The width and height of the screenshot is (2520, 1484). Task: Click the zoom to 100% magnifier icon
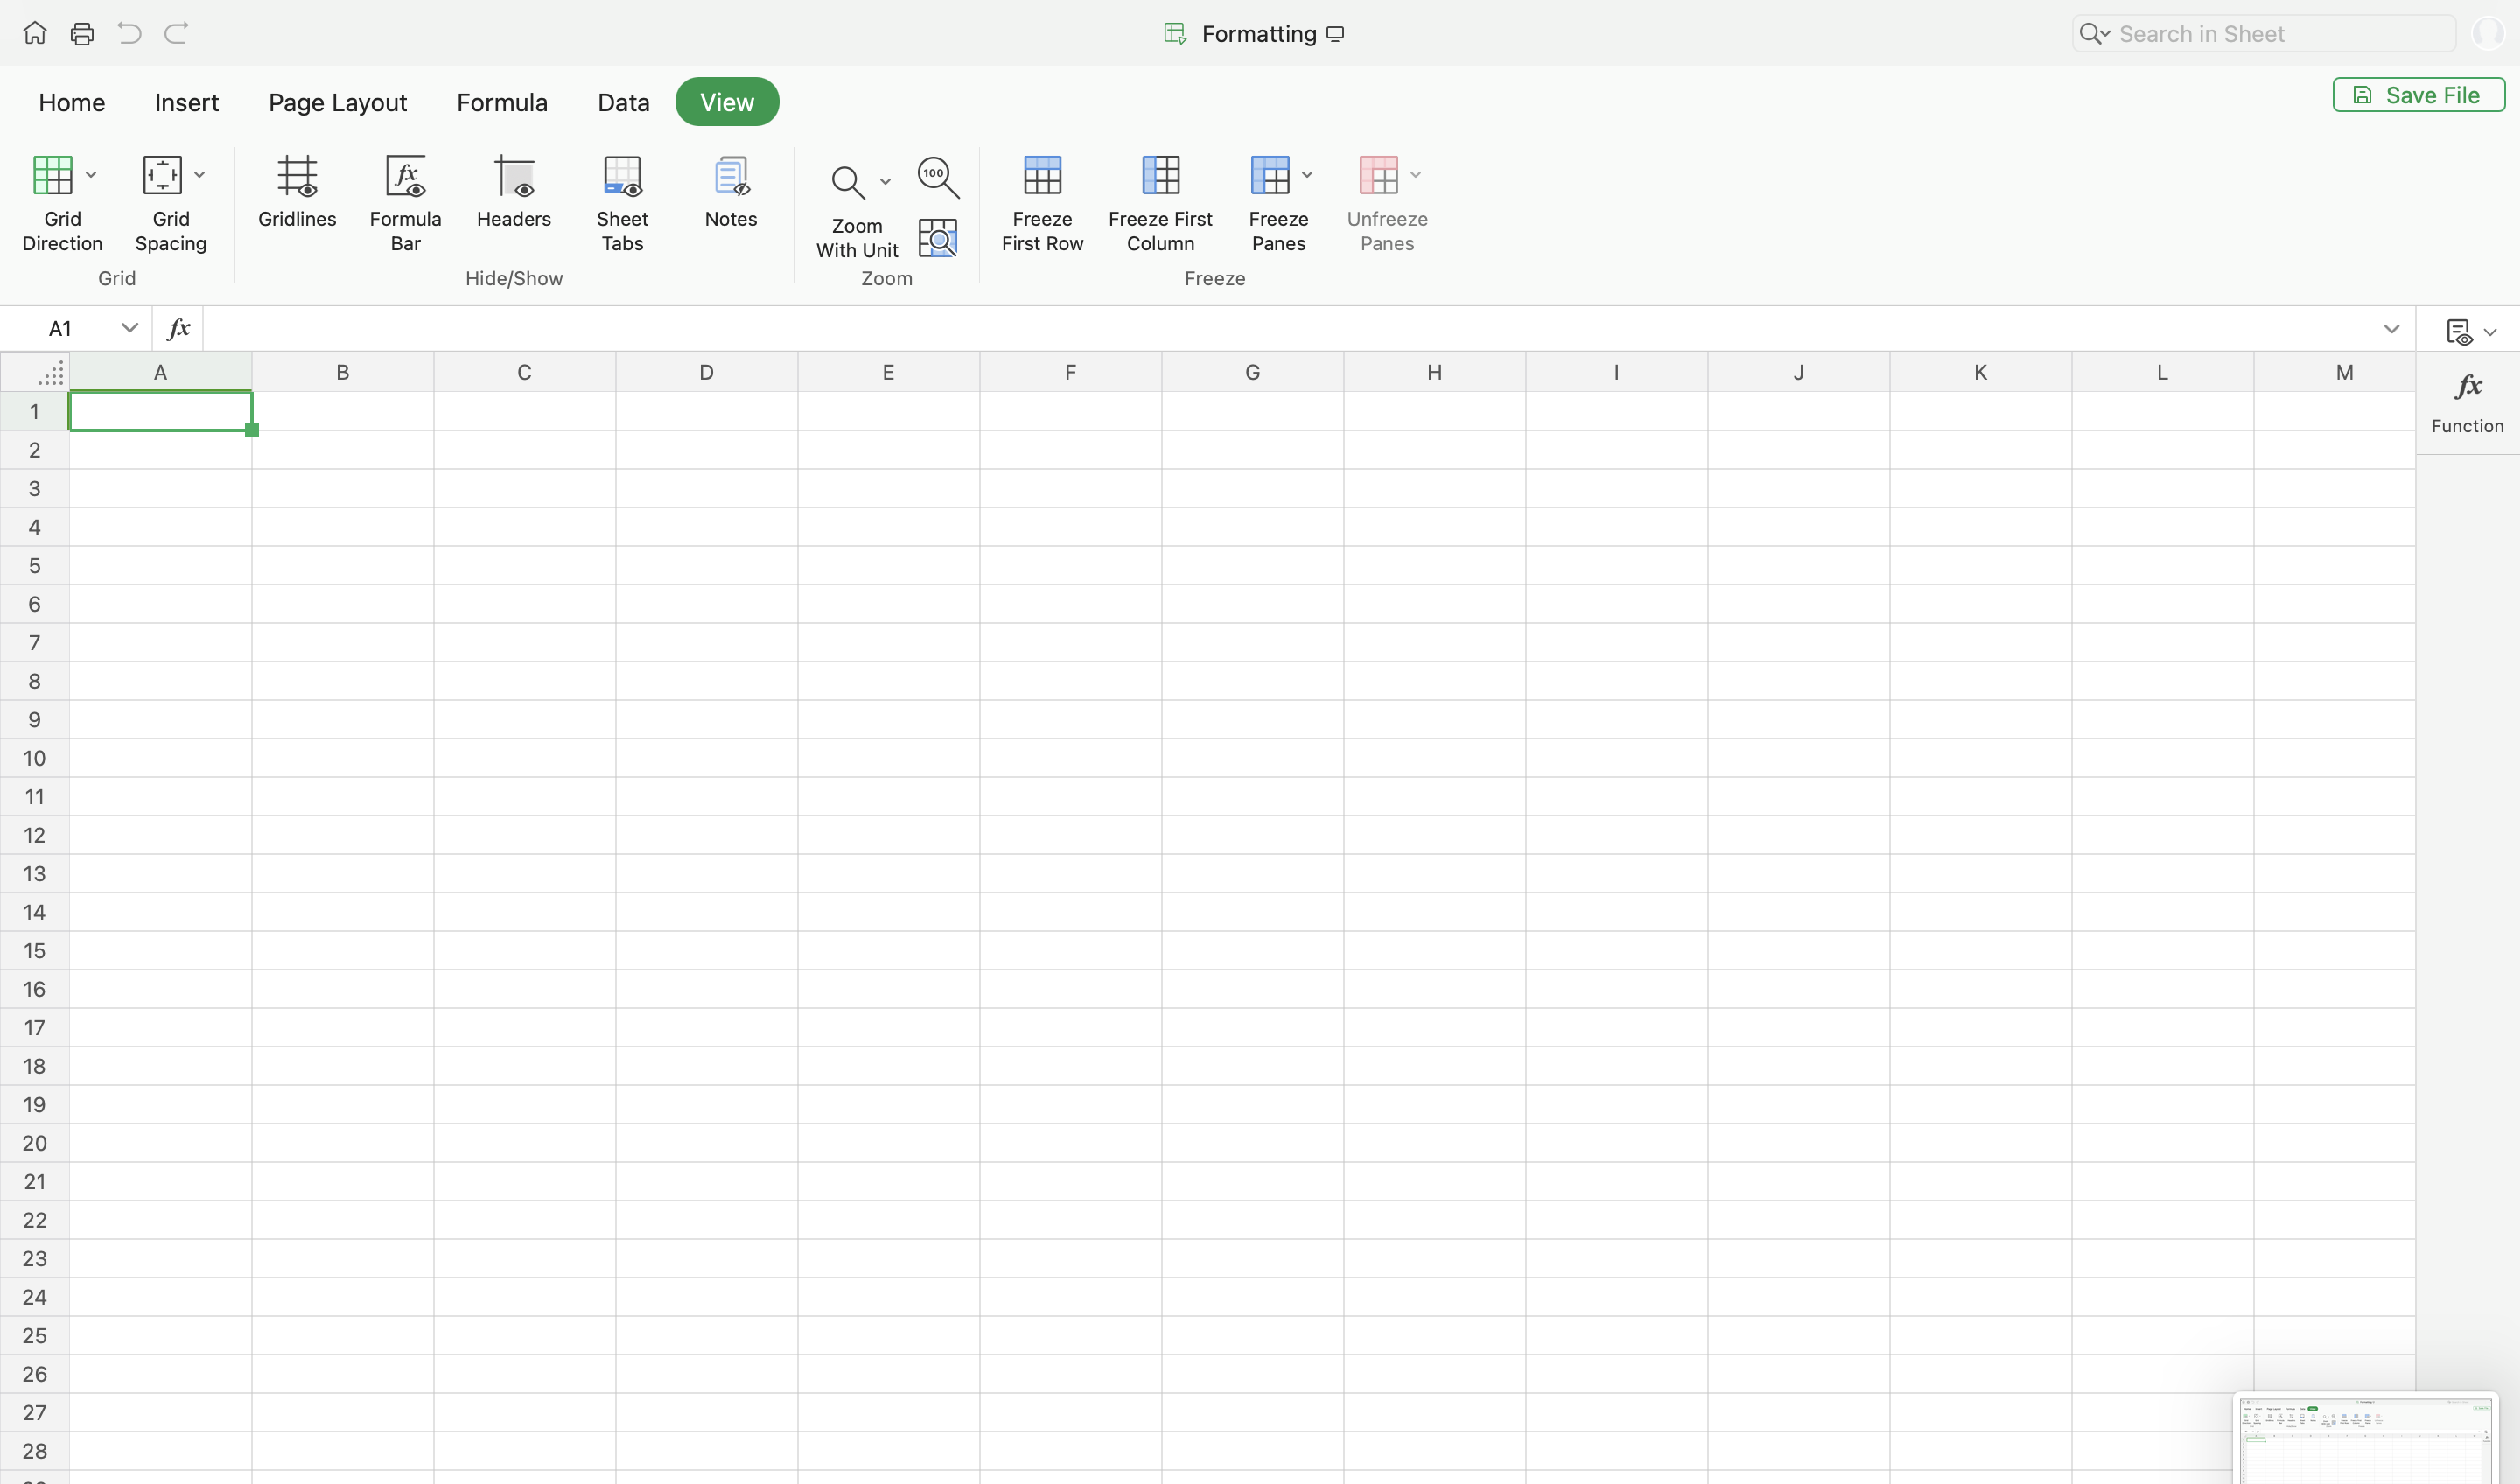(938, 177)
